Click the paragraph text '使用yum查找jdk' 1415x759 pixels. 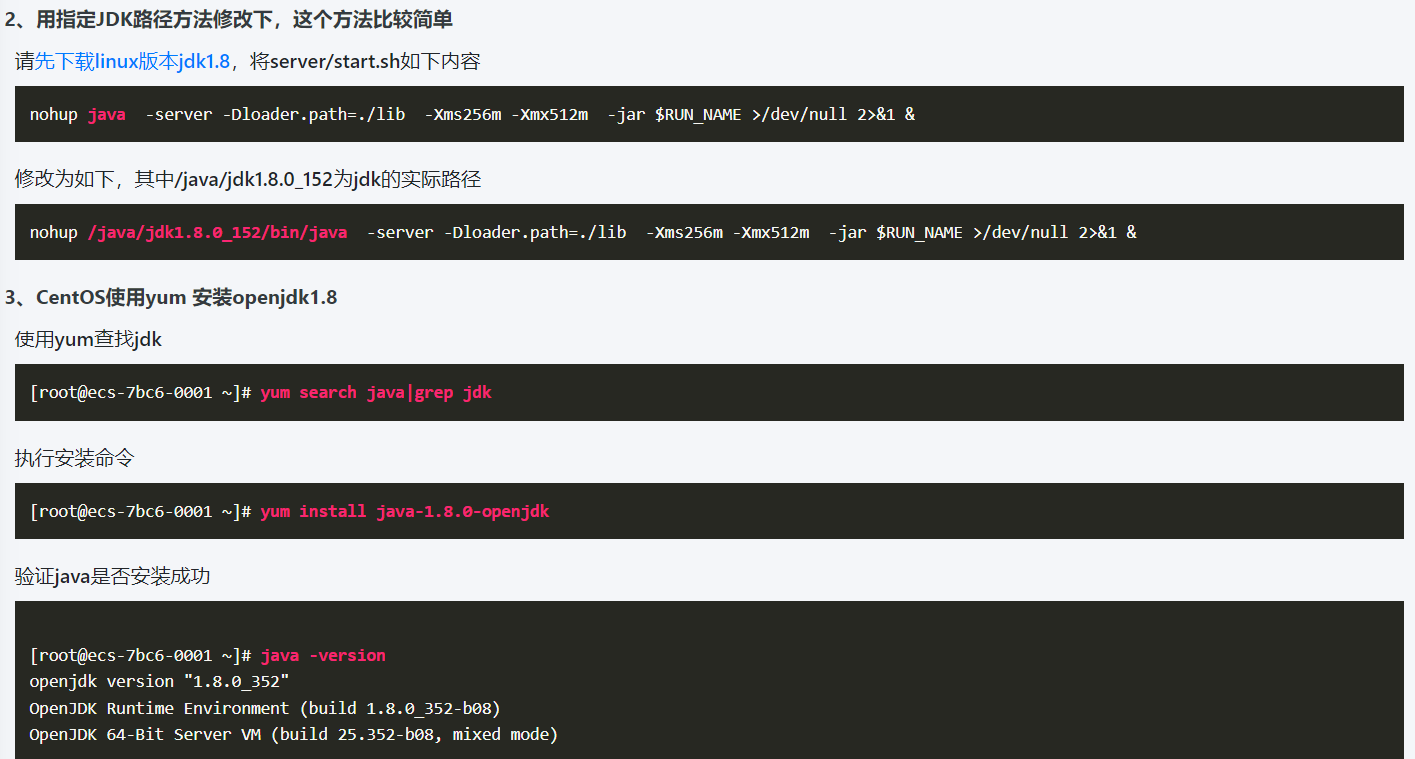(88, 340)
